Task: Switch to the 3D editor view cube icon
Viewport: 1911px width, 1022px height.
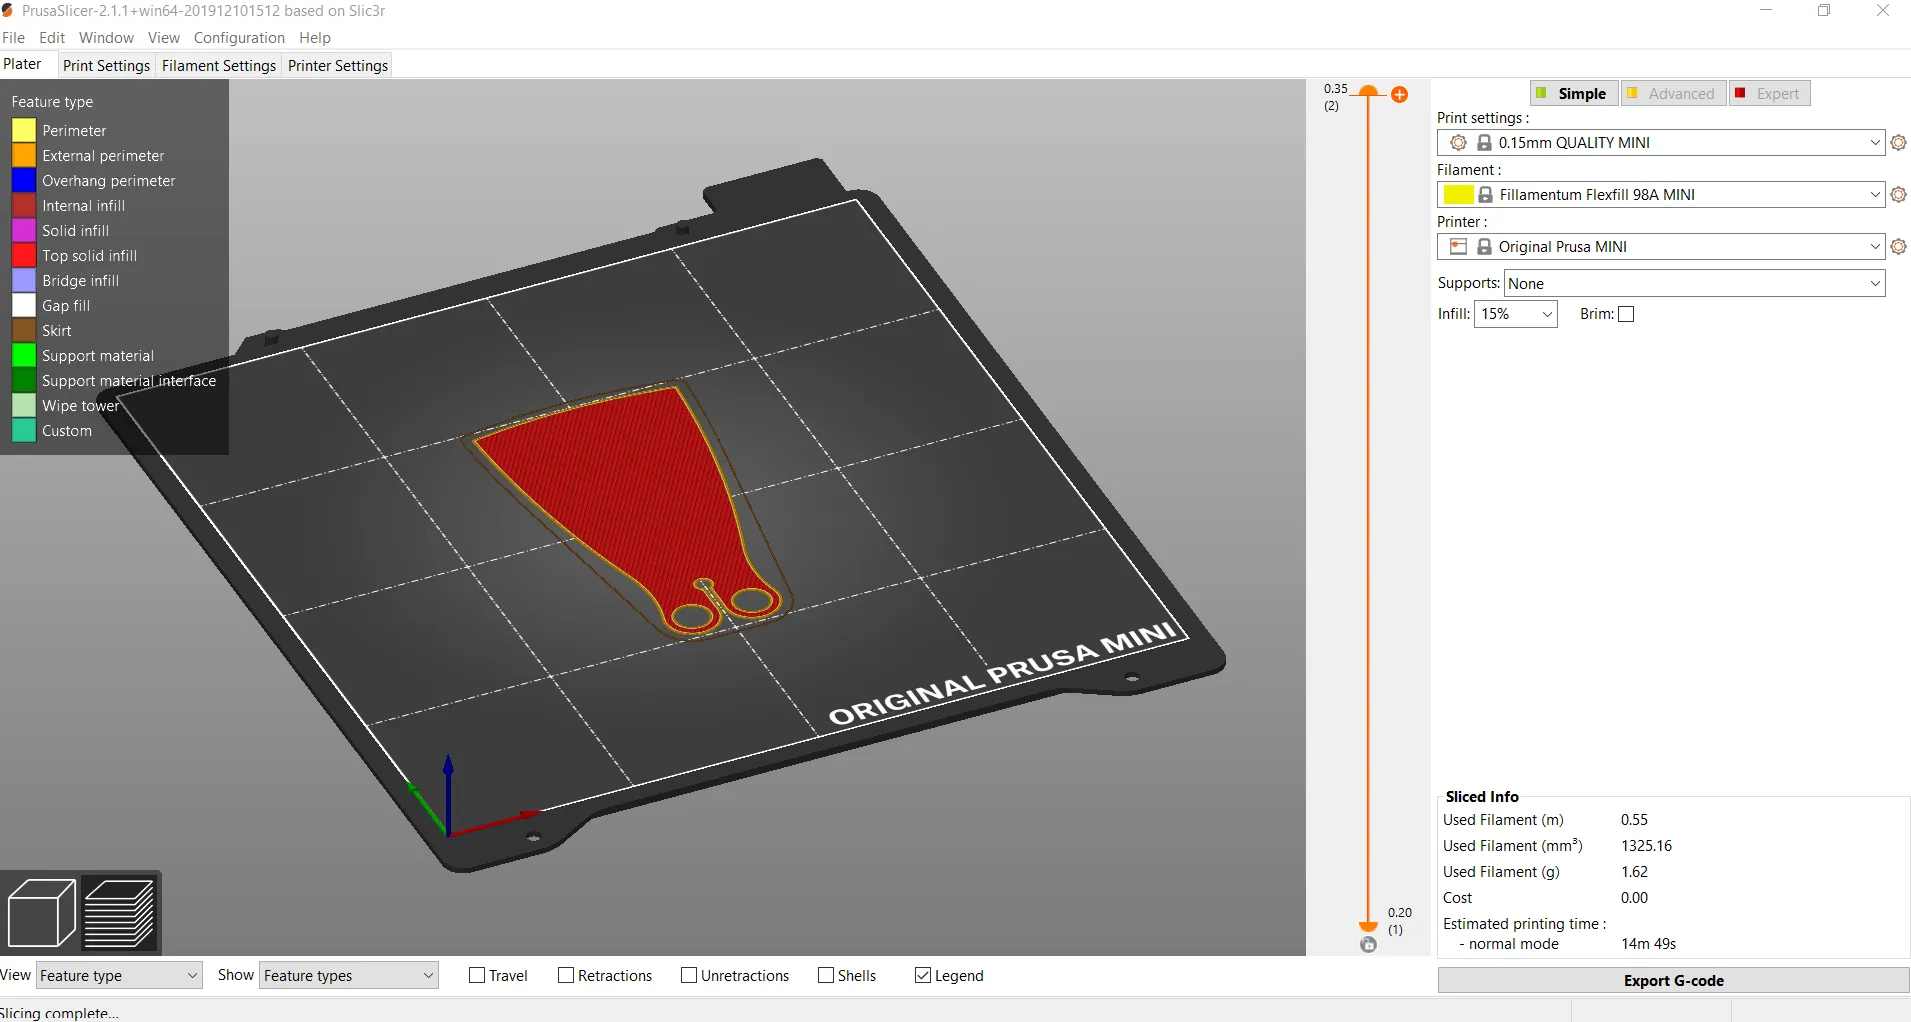Action: (41, 912)
